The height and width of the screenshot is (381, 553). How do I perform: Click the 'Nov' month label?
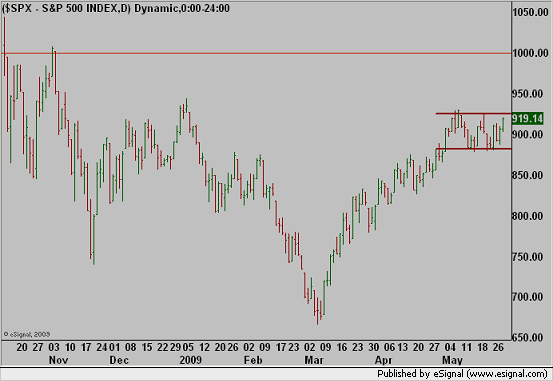(58, 360)
